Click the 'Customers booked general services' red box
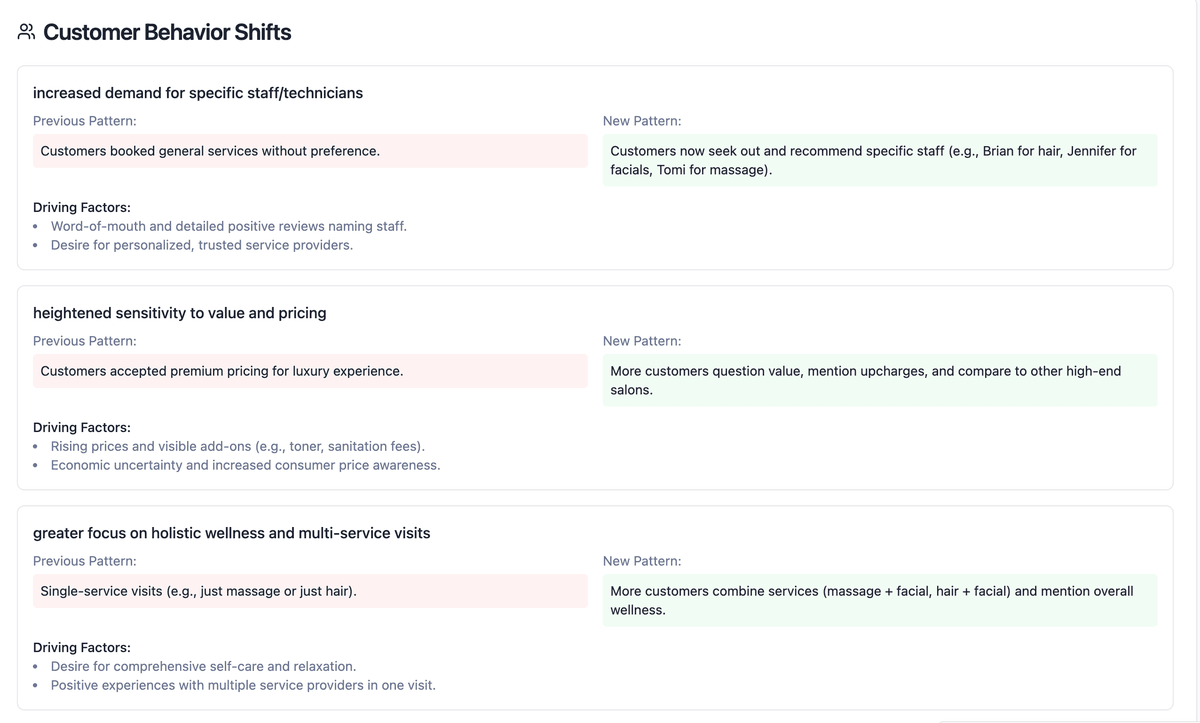Image resolution: width=1200 pixels, height=723 pixels. click(310, 151)
